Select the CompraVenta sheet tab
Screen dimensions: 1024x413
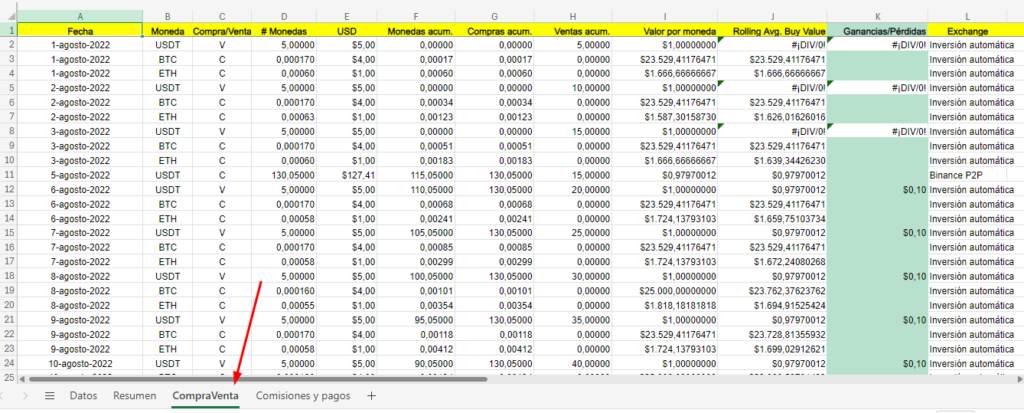click(x=205, y=396)
